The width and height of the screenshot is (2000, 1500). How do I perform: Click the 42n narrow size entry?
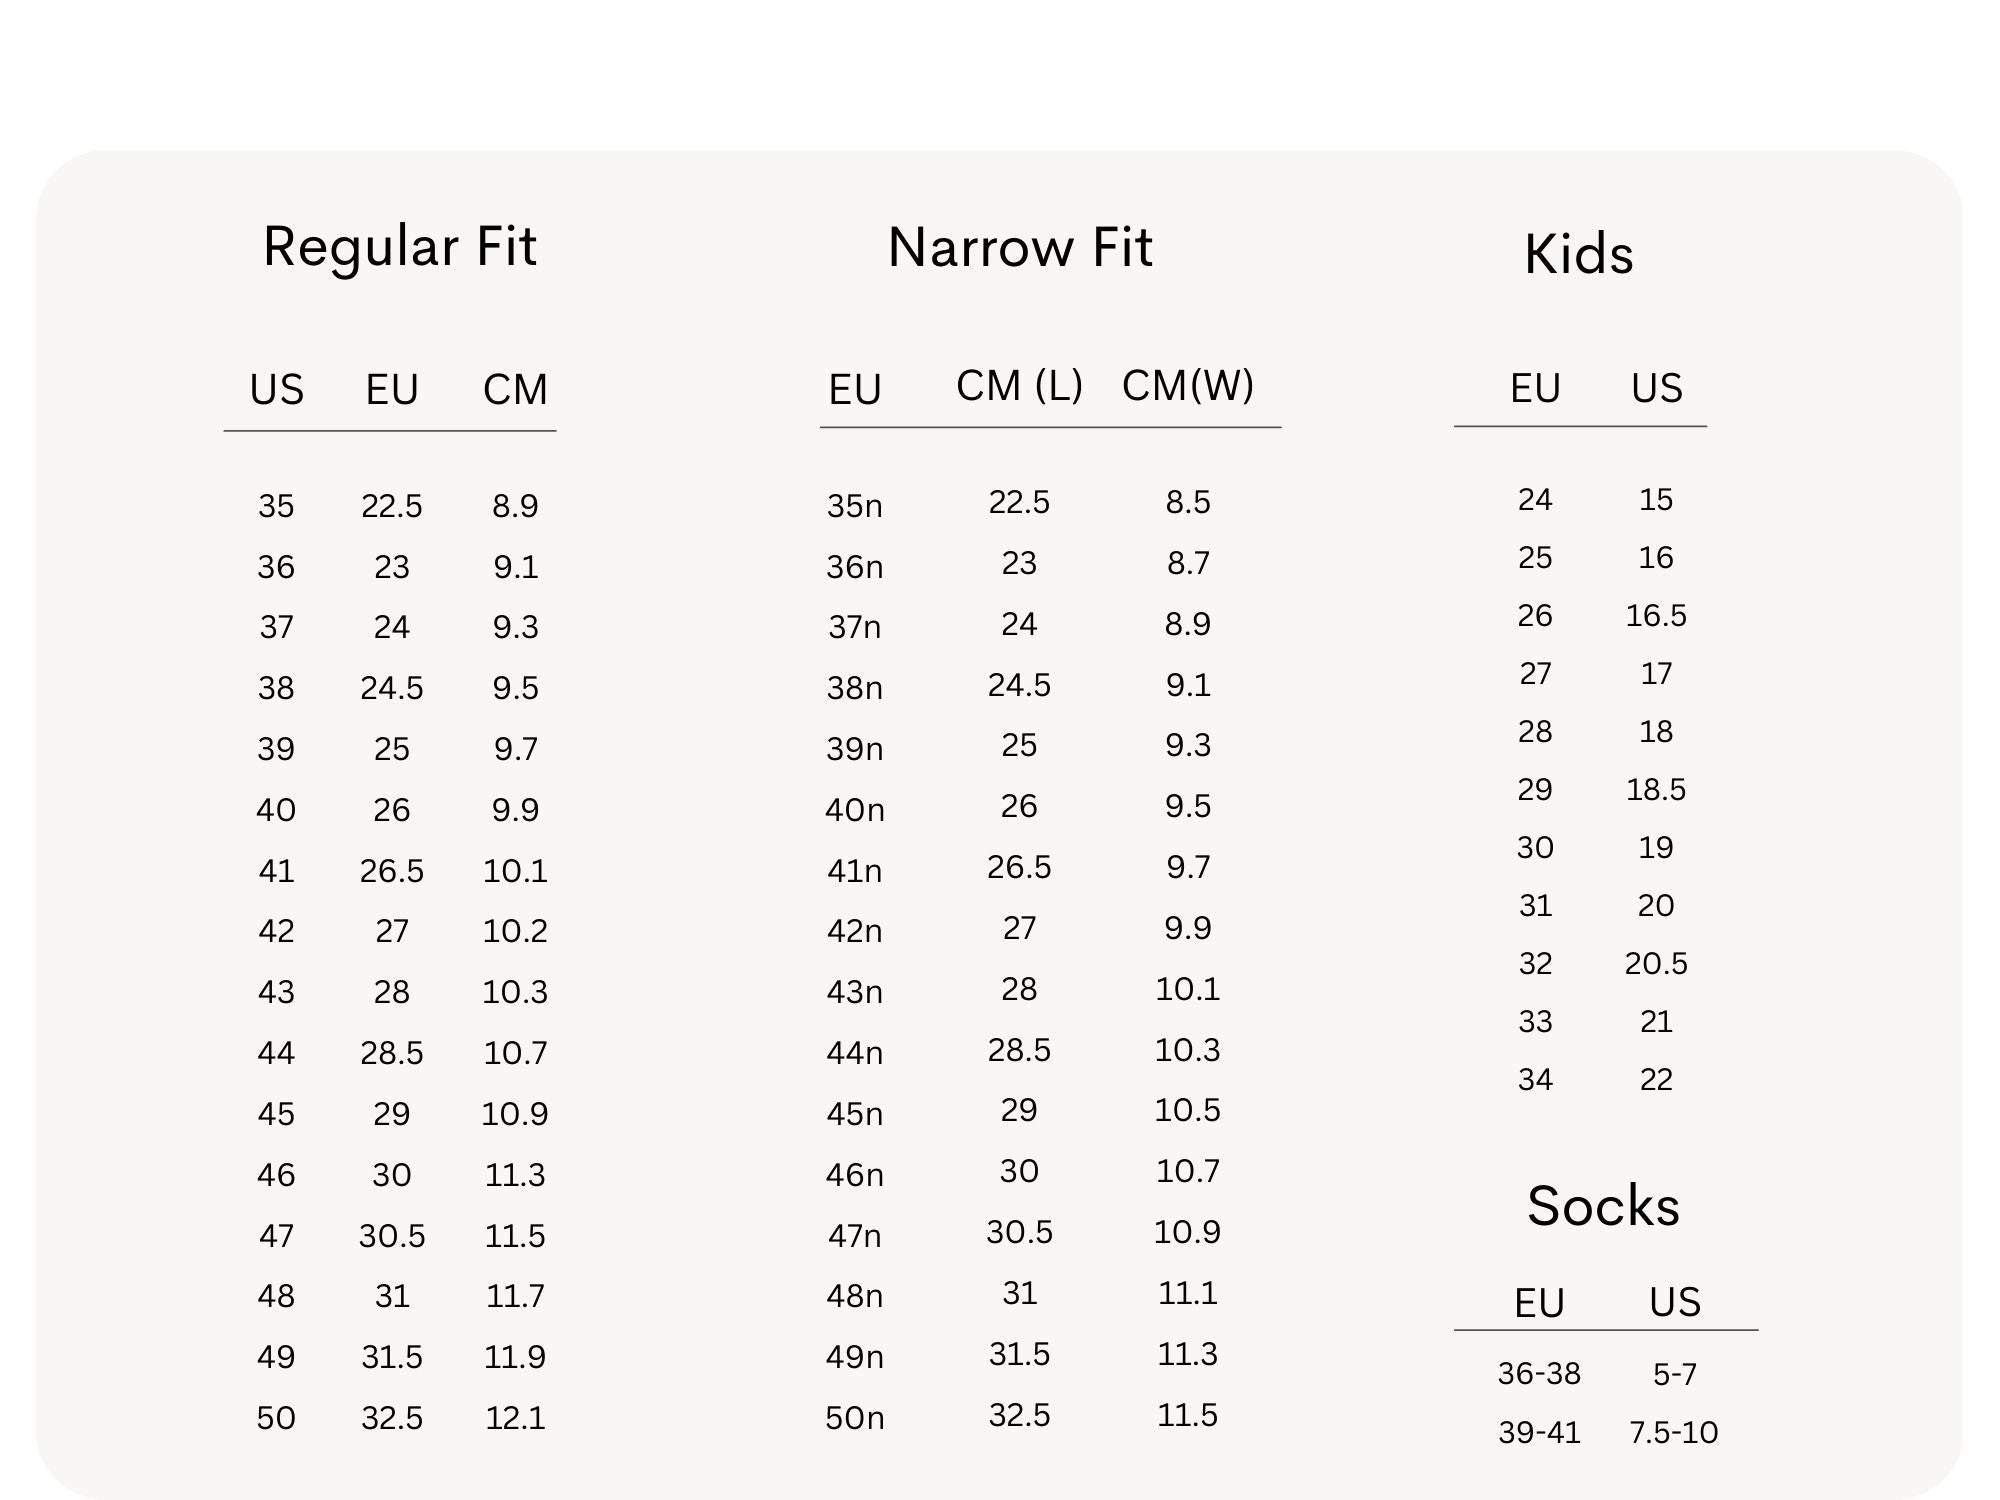click(854, 931)
